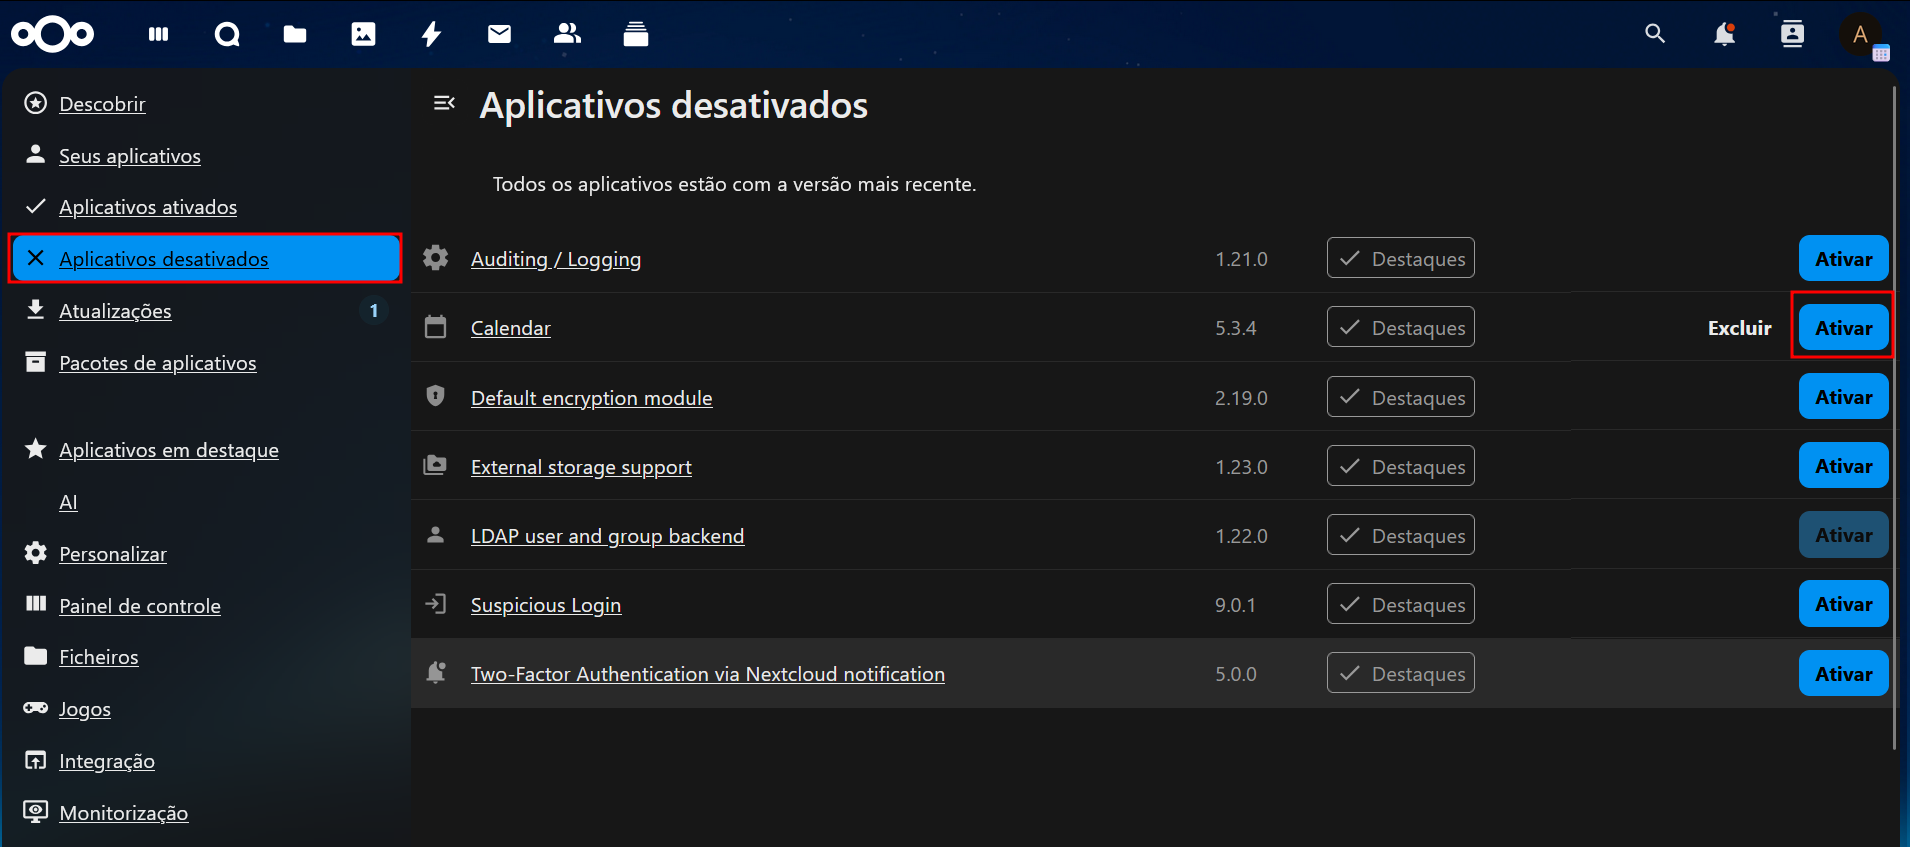The height and width of the screenshot is (847, 1910).
Task: Click the page vertical scrollbar
Action: 1894,418
